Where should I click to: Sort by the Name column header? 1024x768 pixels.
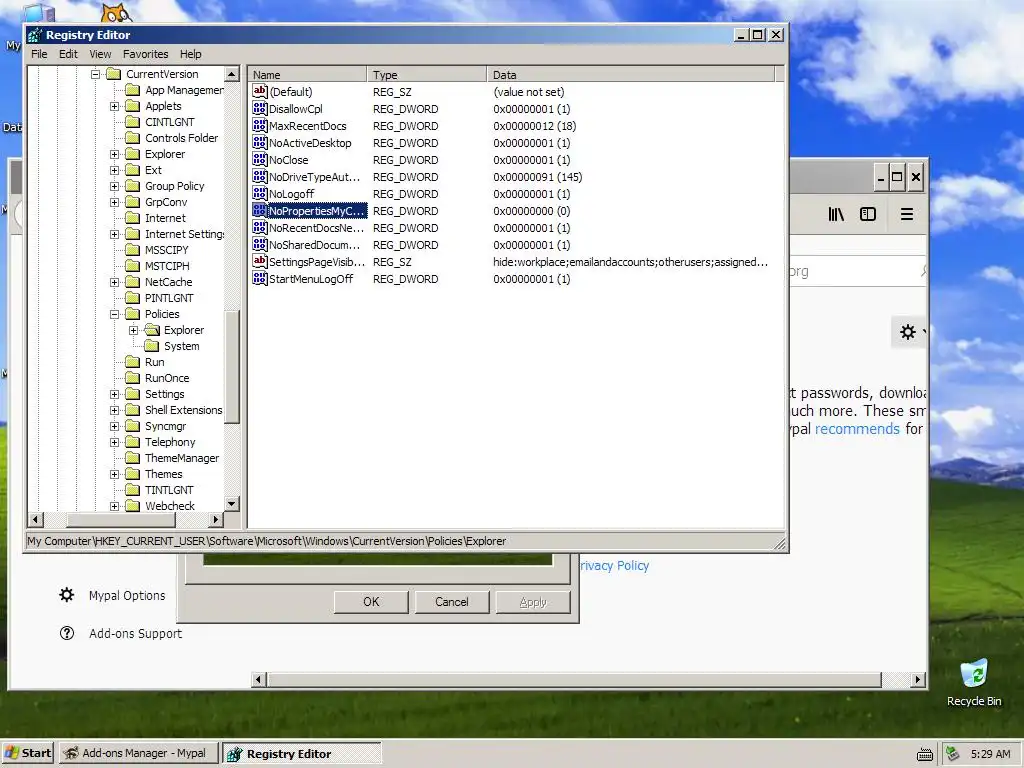coord(307,74)
